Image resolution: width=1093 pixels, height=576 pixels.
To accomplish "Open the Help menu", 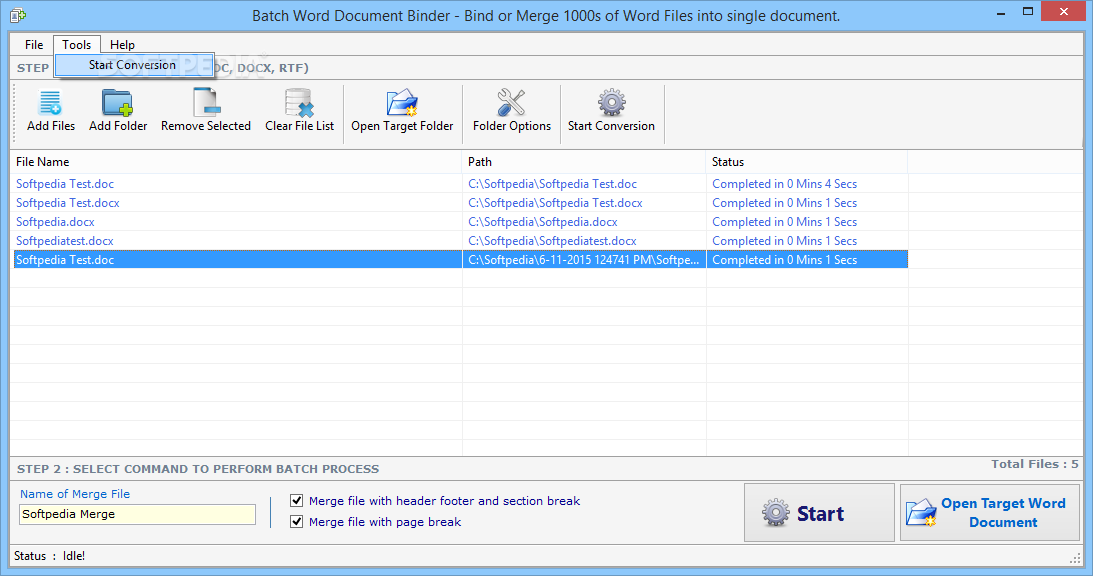I will [122, 45].
